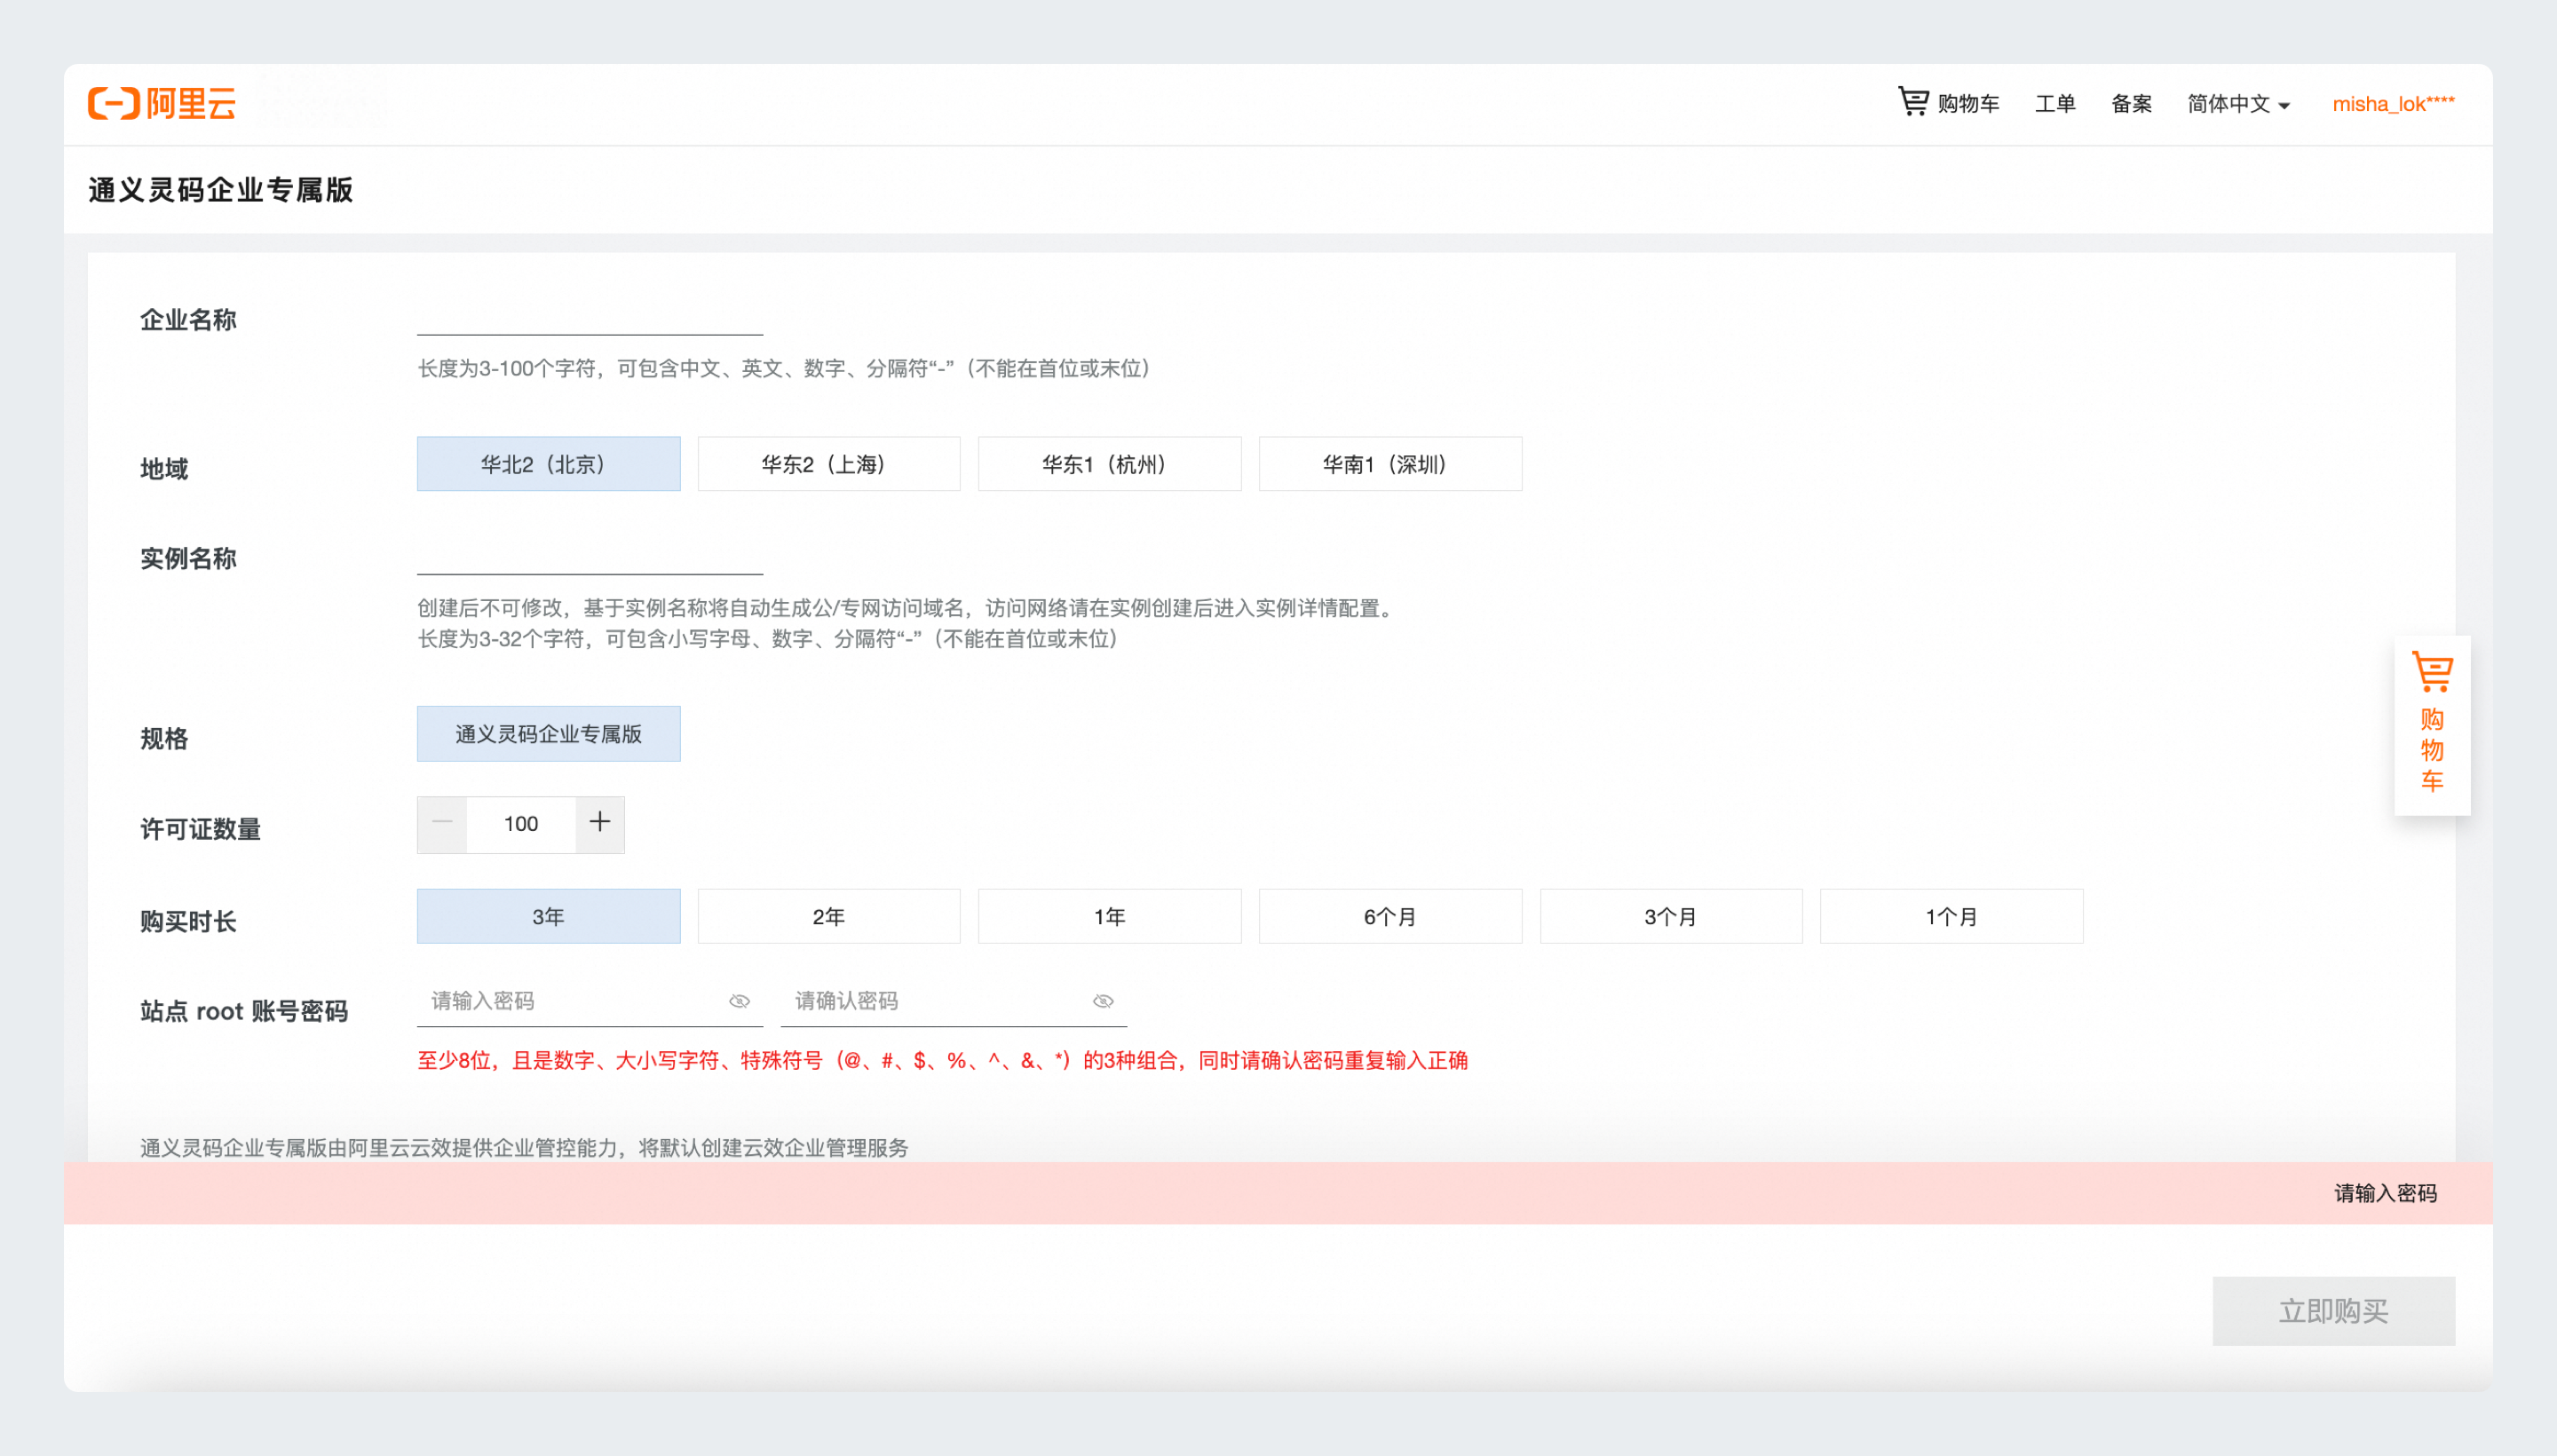
Task: Select 3年 purchase duration
Action: (x=548, y=916)
